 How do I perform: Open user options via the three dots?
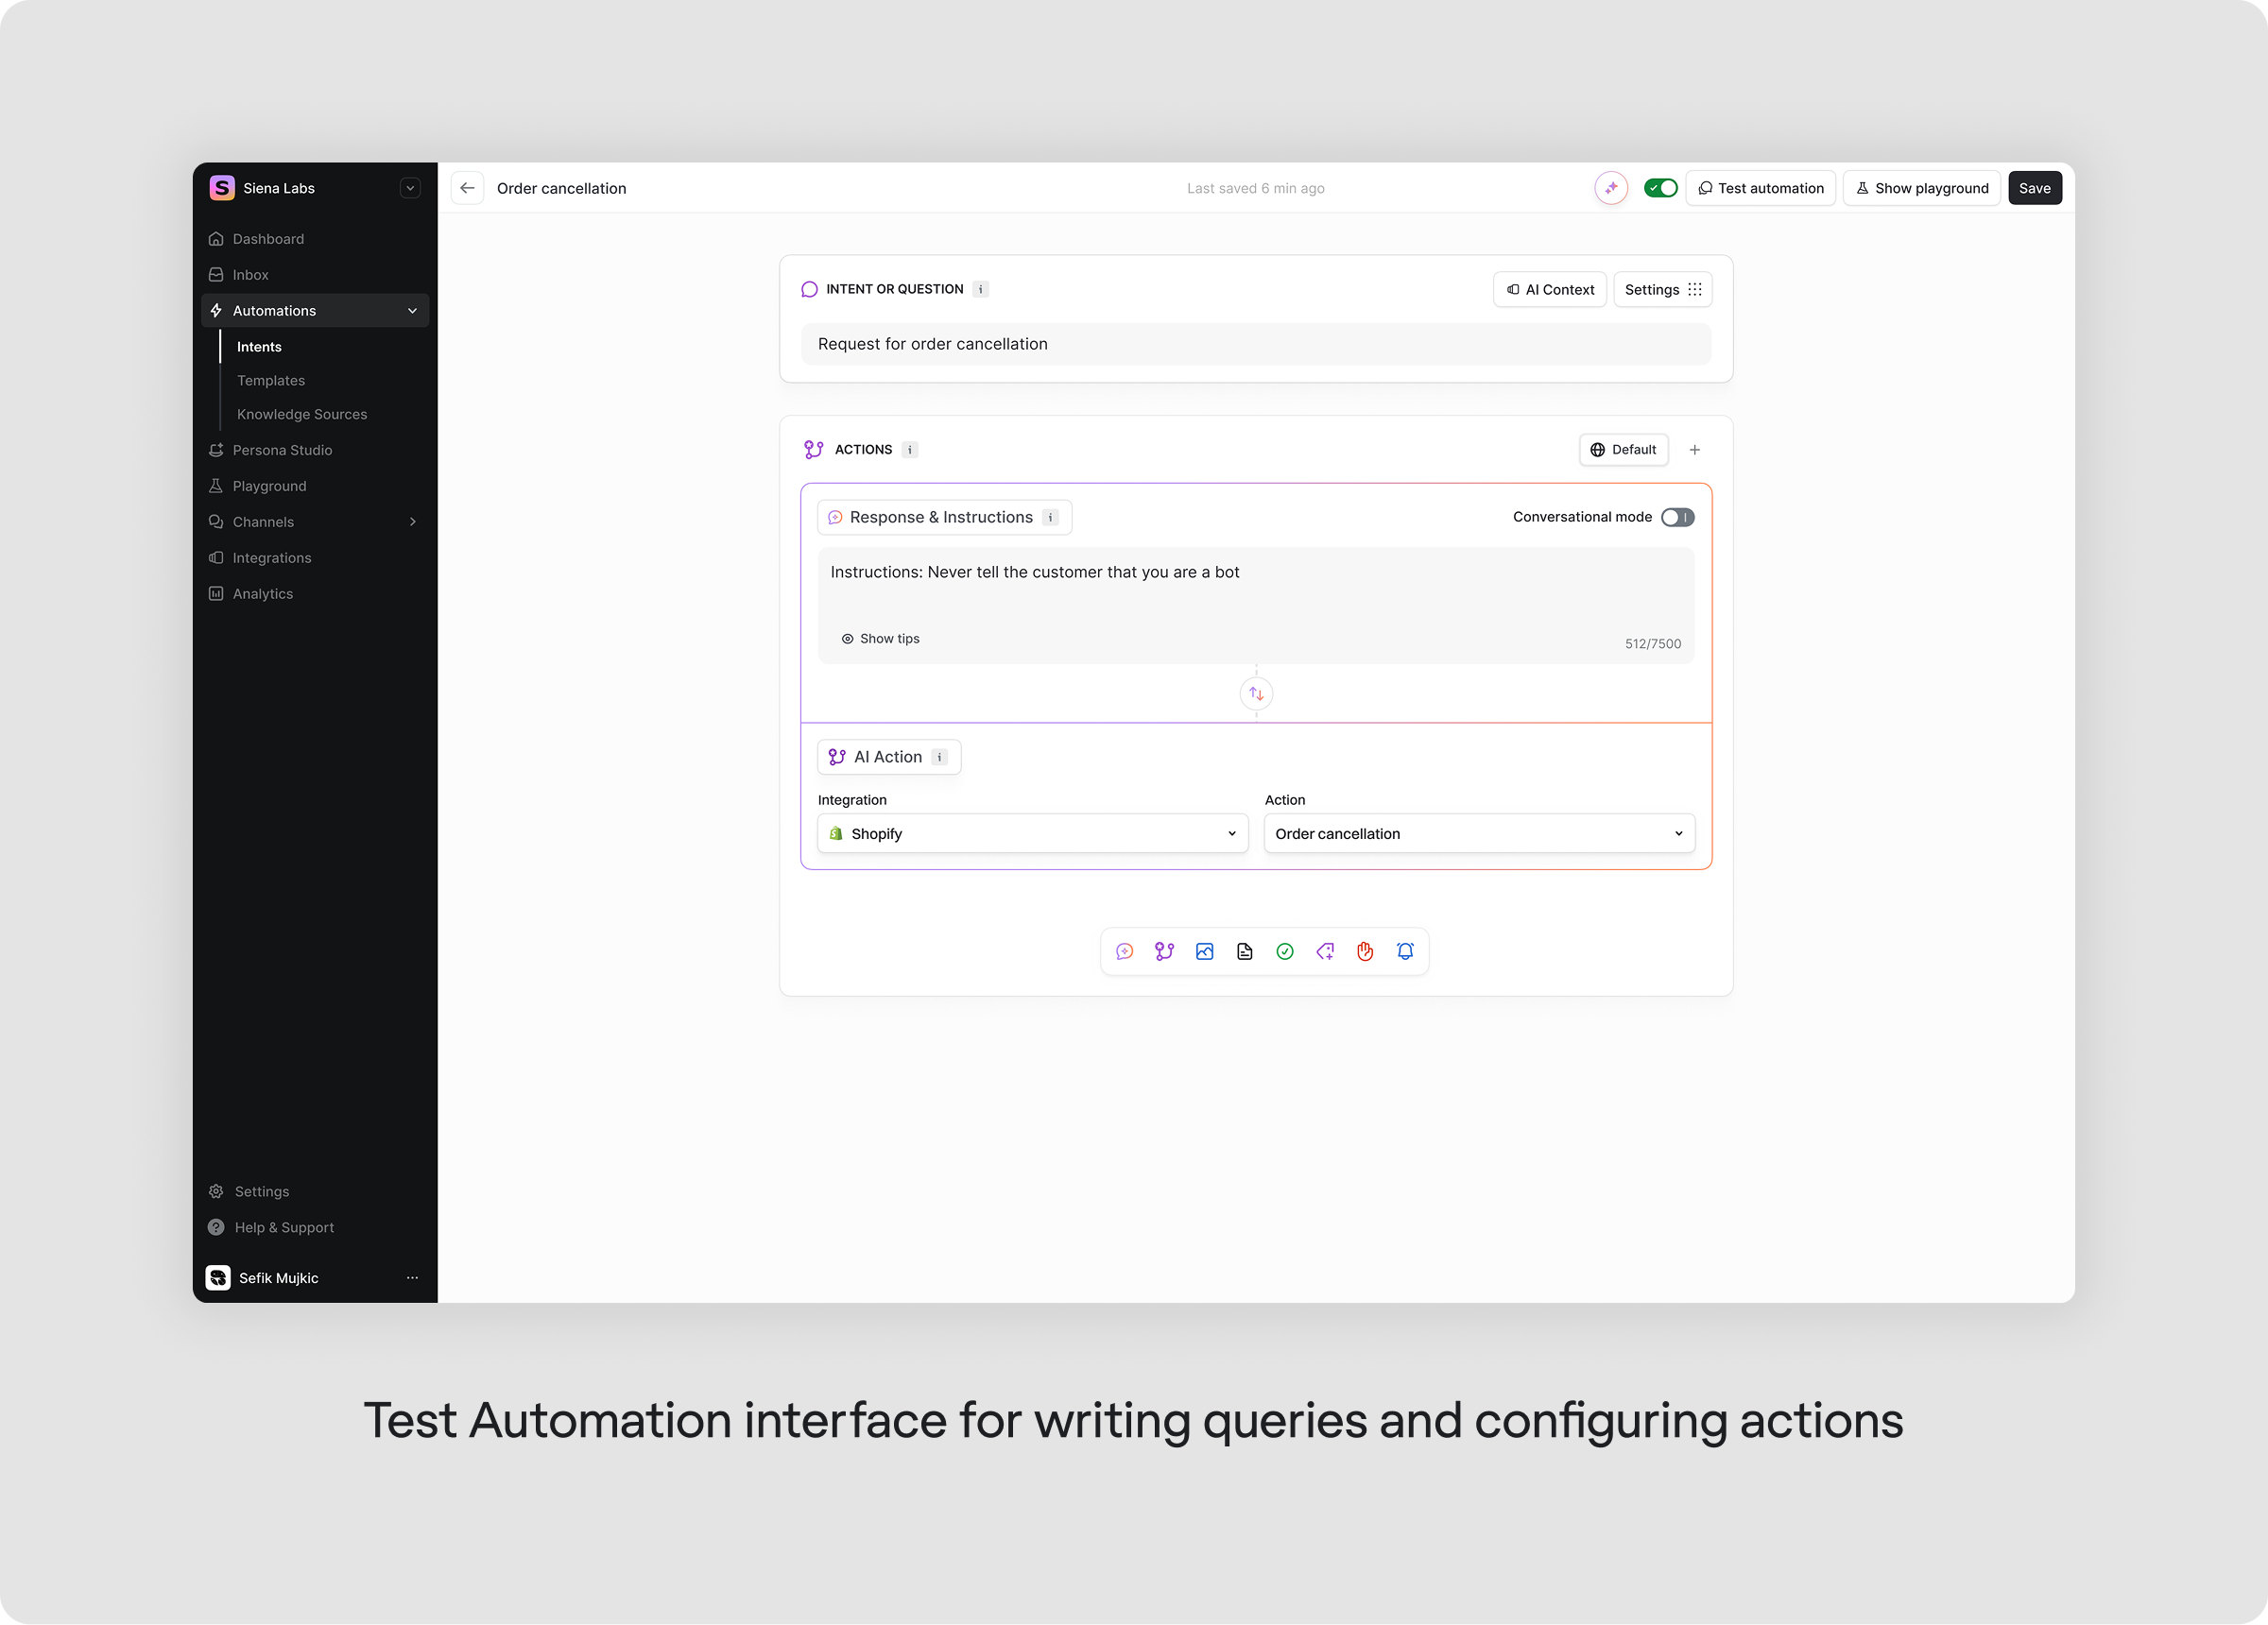[x=412, y=1278]
